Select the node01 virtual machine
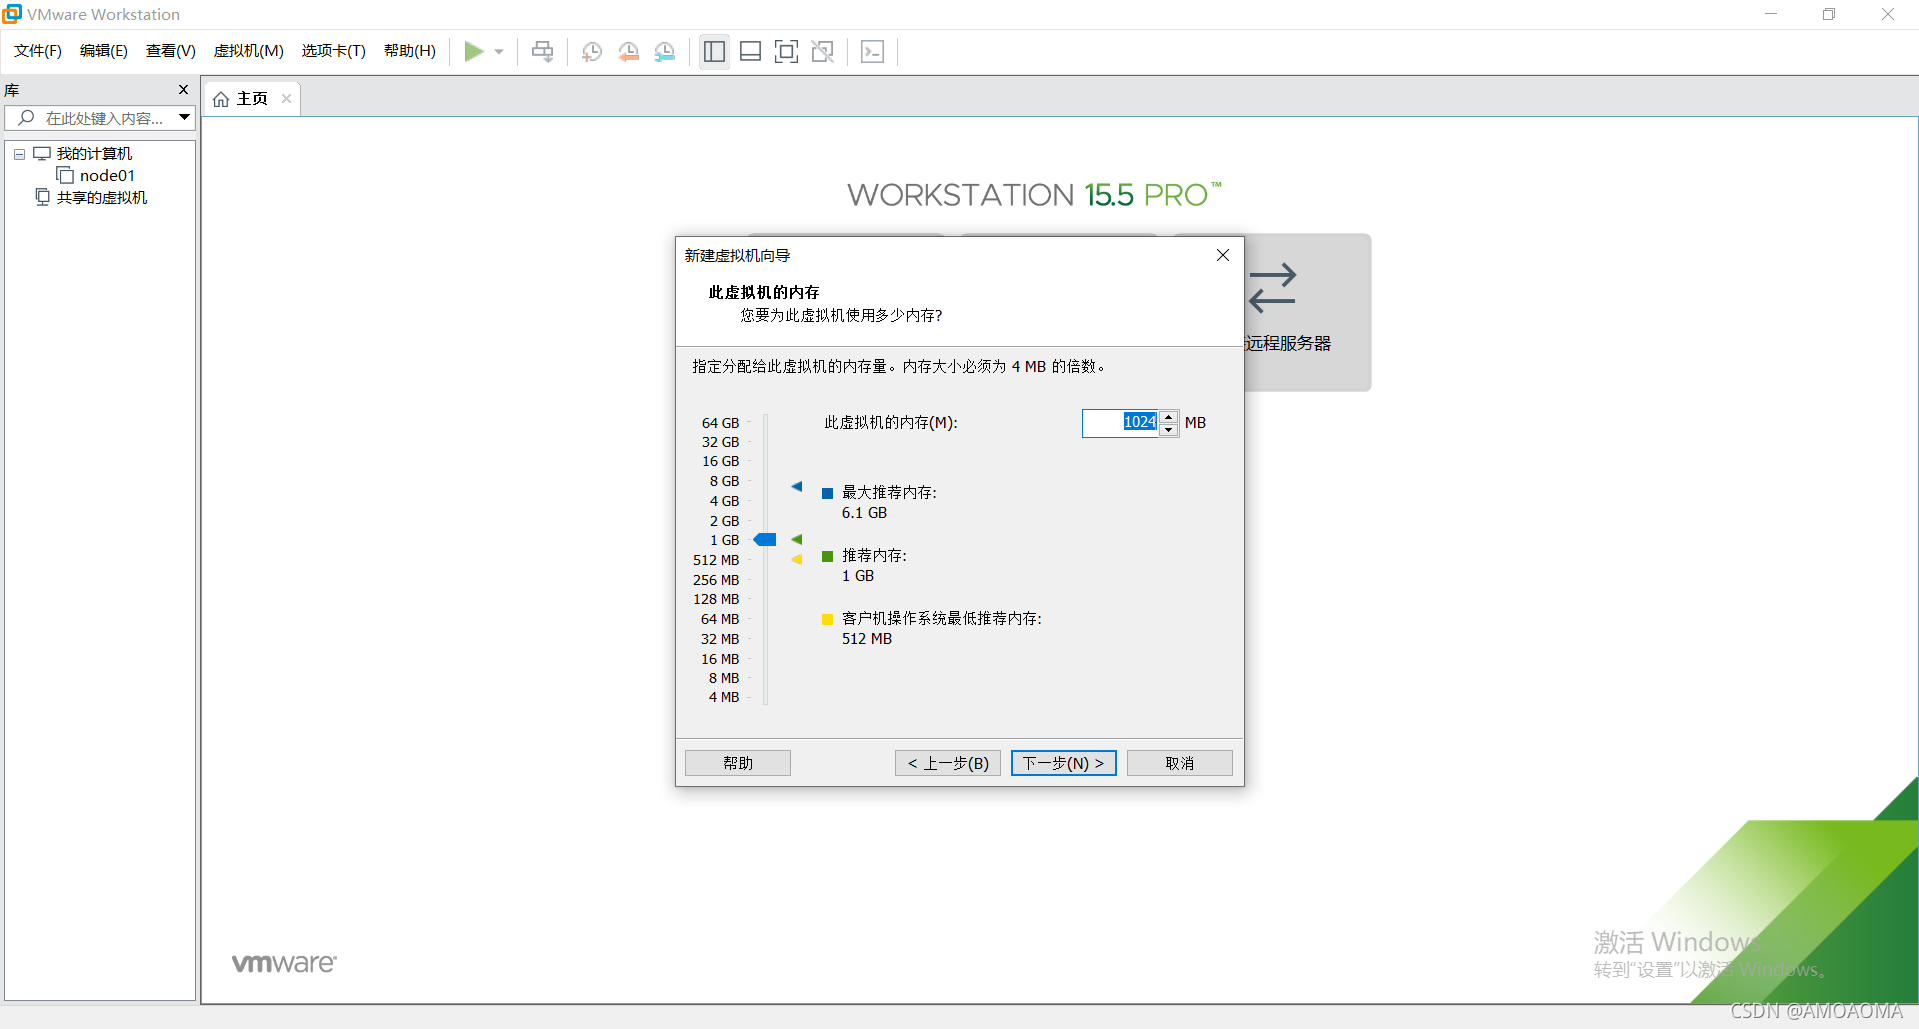This screenshot has height=1029, width=1919. coord(107,176)
